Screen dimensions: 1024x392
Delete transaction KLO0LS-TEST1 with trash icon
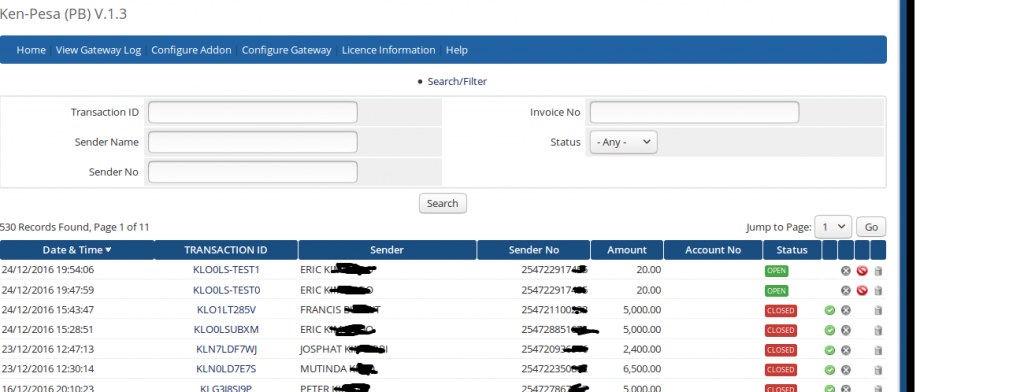878,271
